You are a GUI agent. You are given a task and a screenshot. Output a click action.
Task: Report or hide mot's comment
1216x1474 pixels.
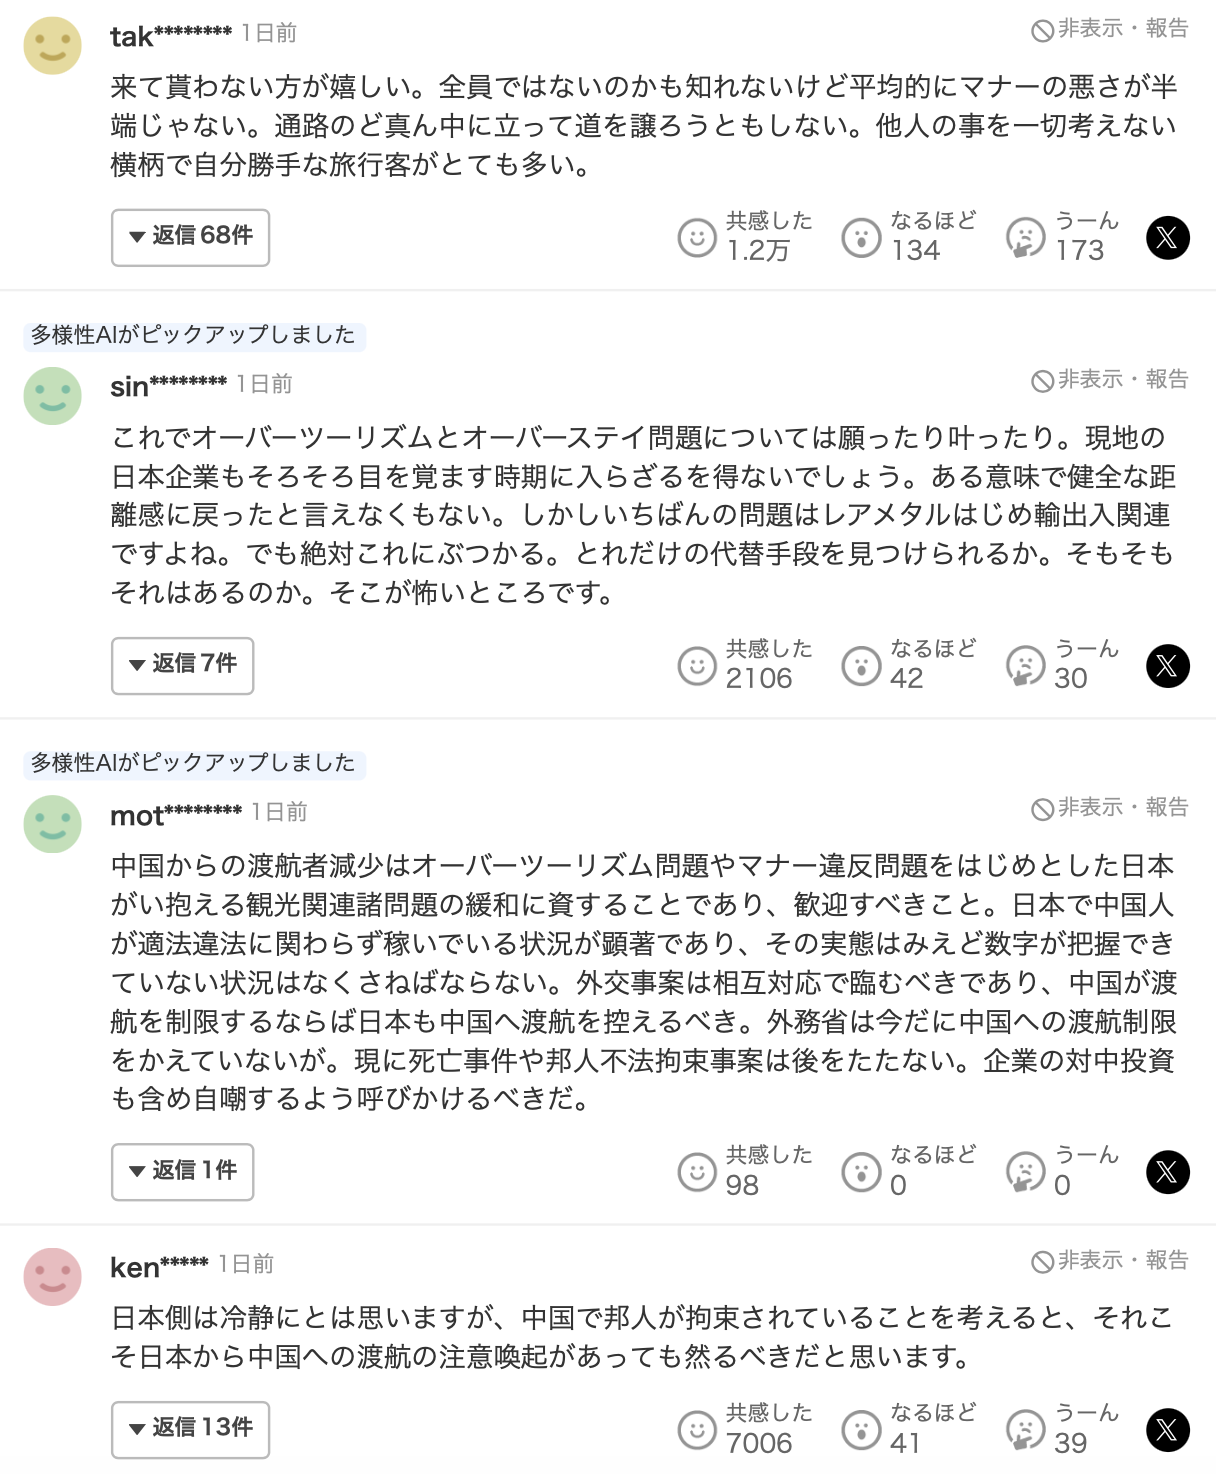1109,808
